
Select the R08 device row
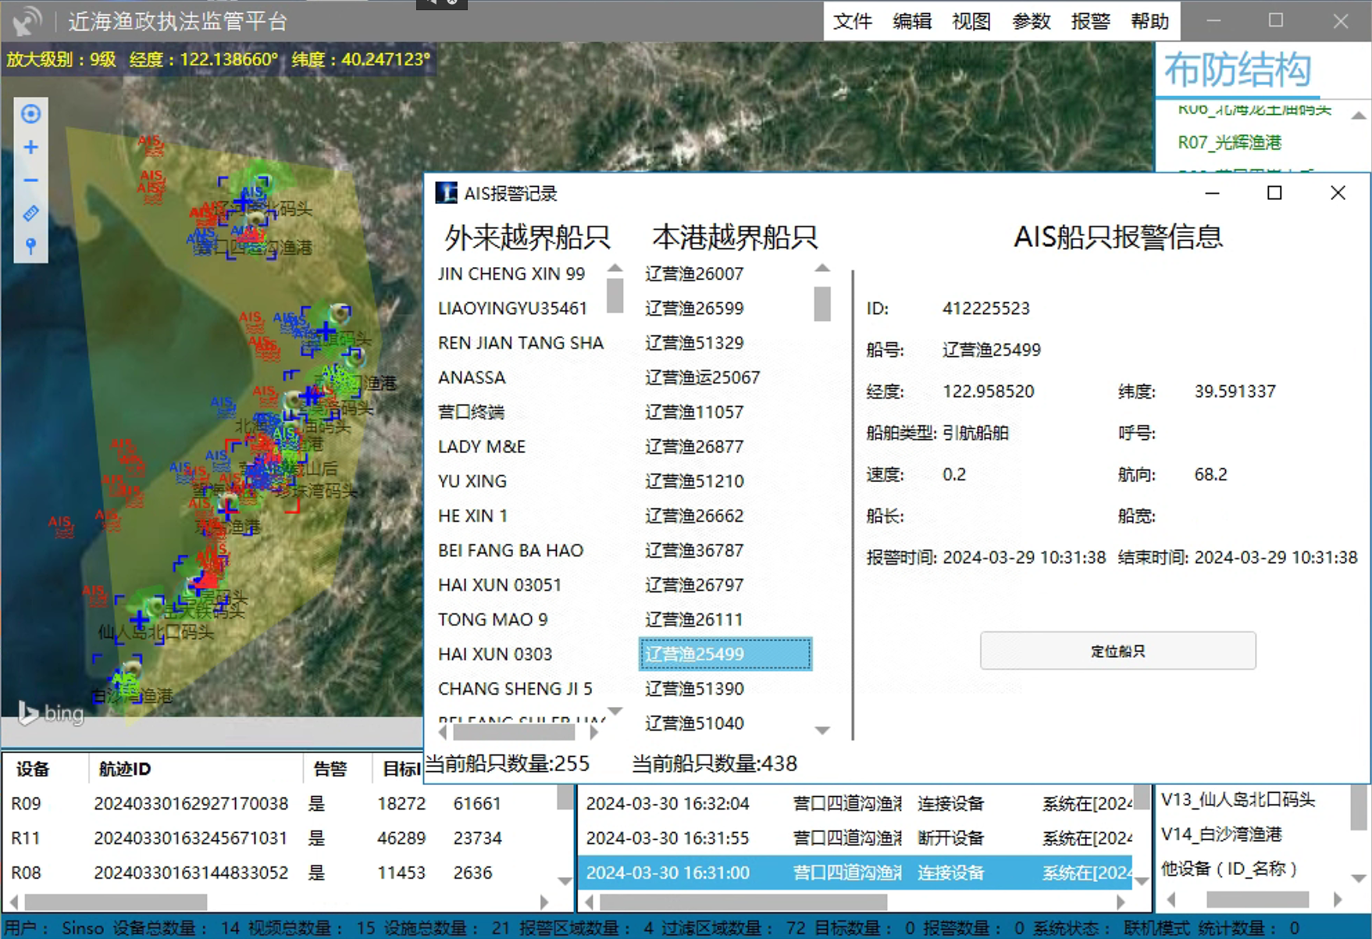coord(280,873)
